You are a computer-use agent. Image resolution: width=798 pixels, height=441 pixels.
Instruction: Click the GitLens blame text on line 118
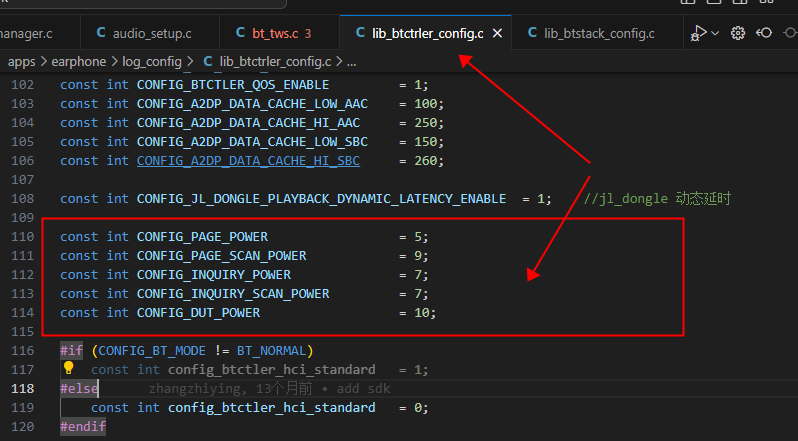[269, 389]
